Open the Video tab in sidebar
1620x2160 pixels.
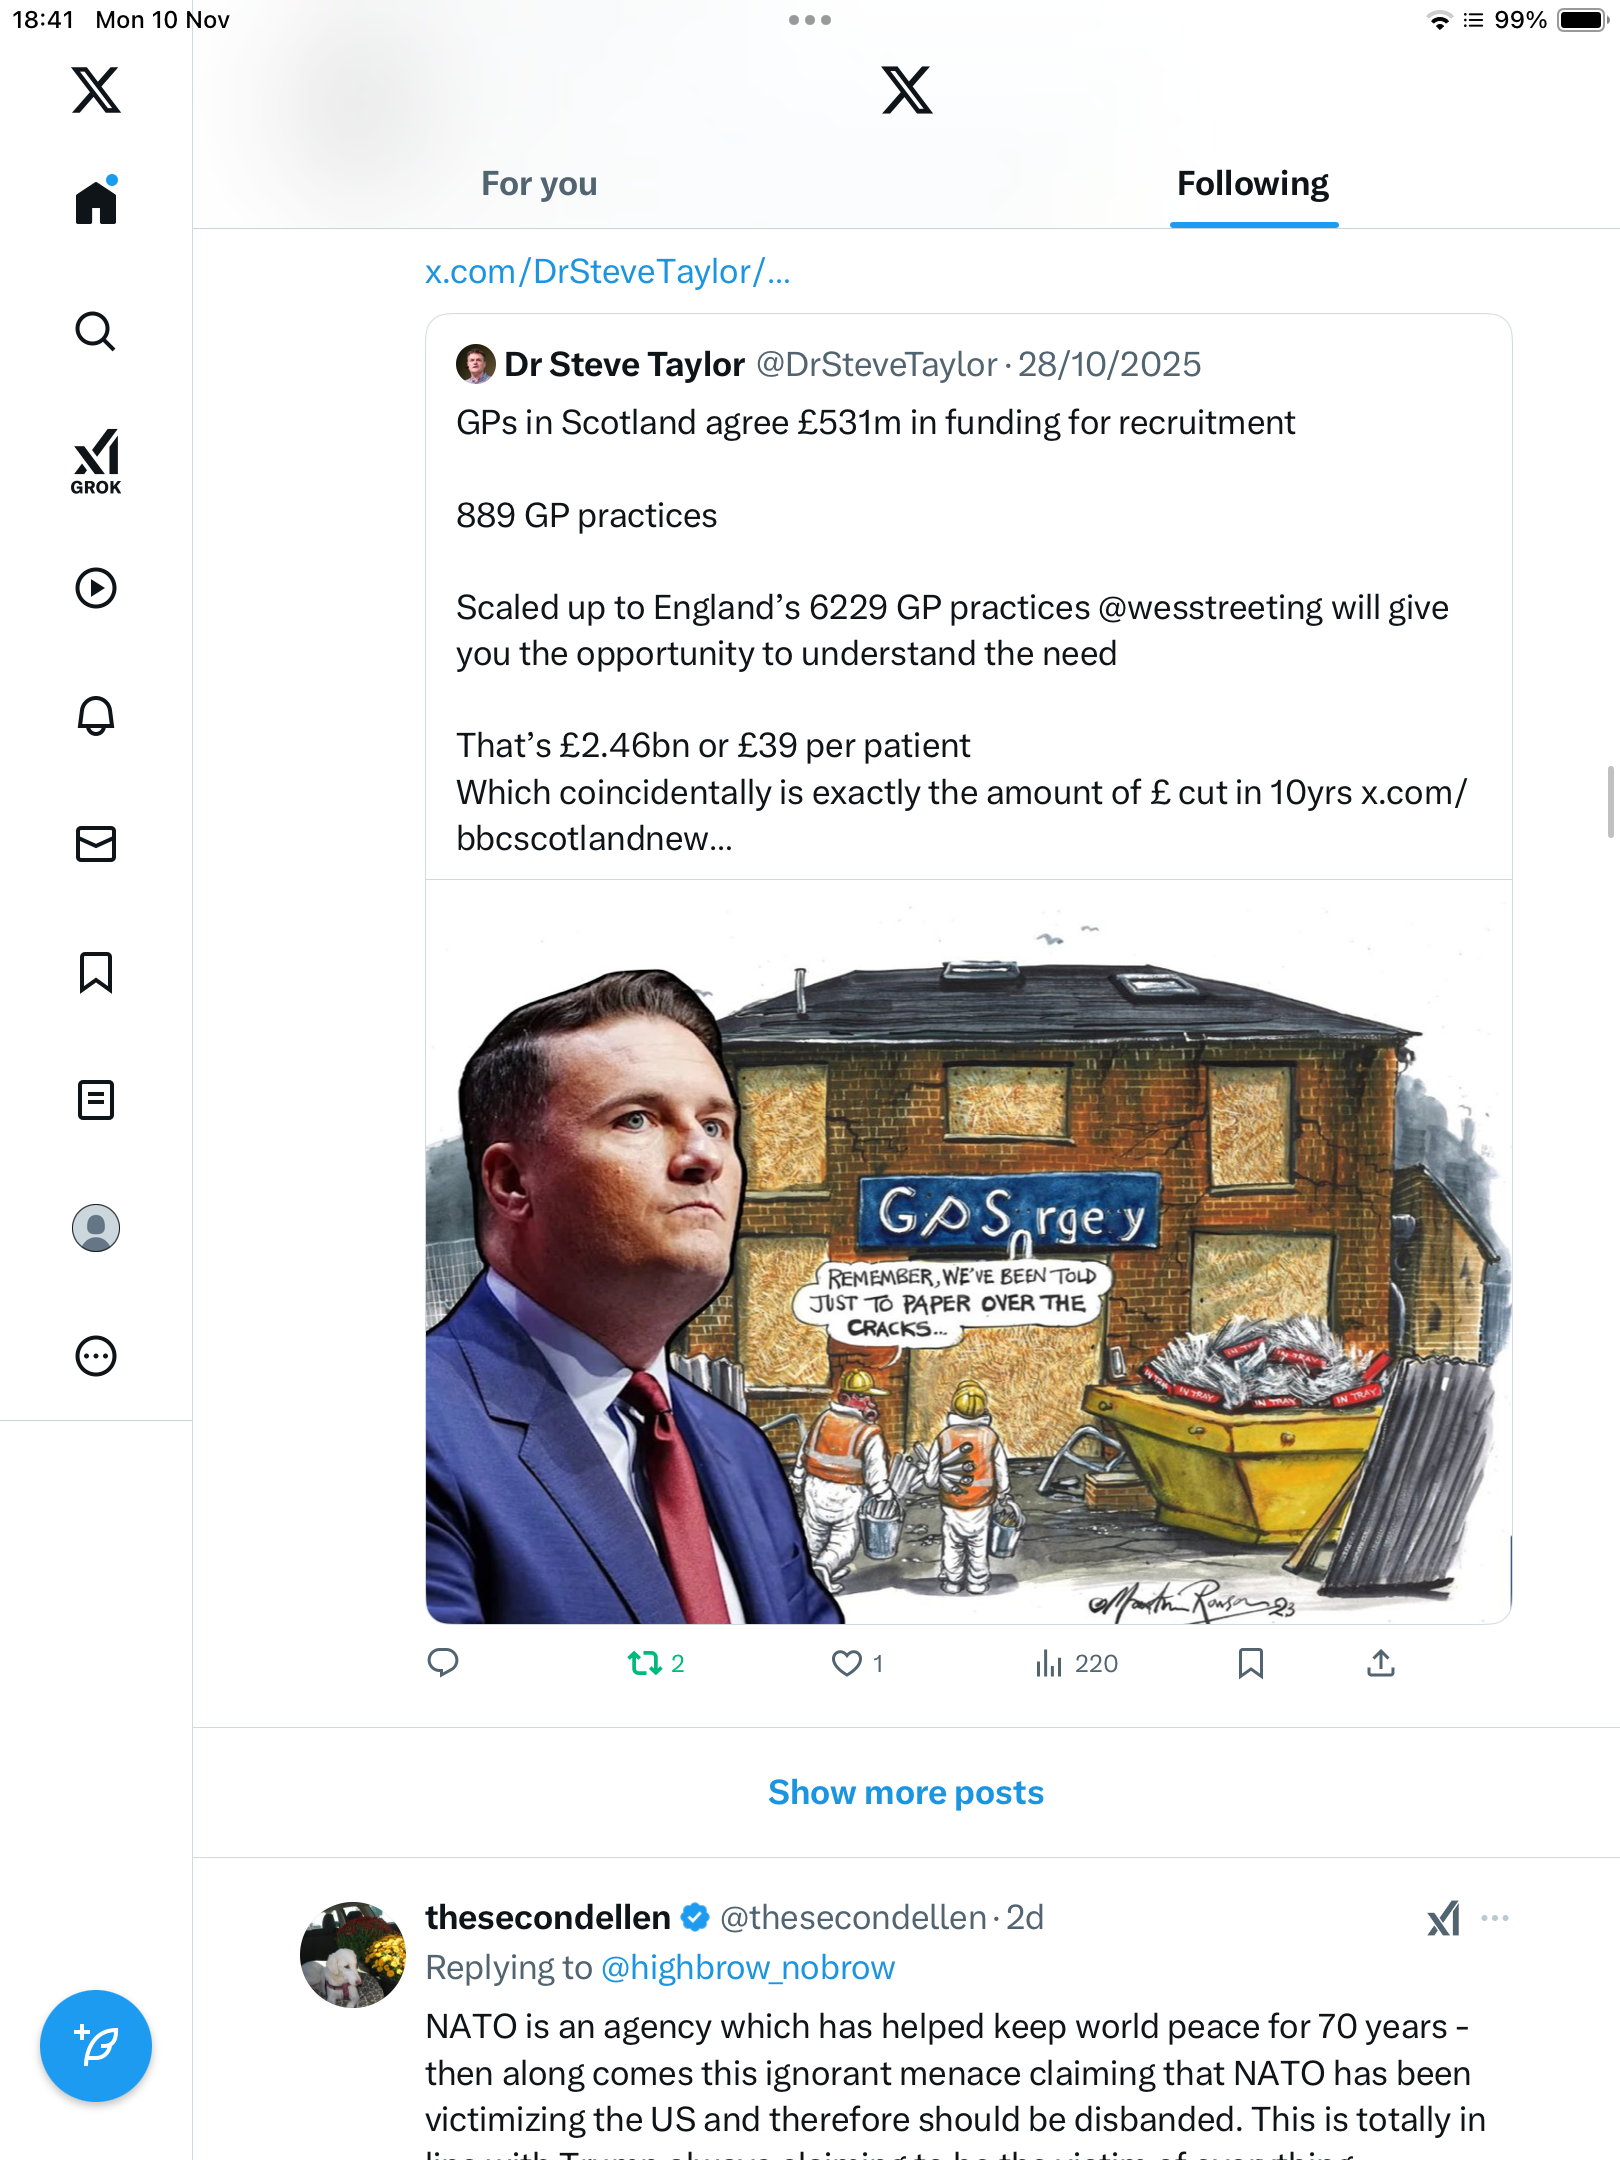coord(96,588)
